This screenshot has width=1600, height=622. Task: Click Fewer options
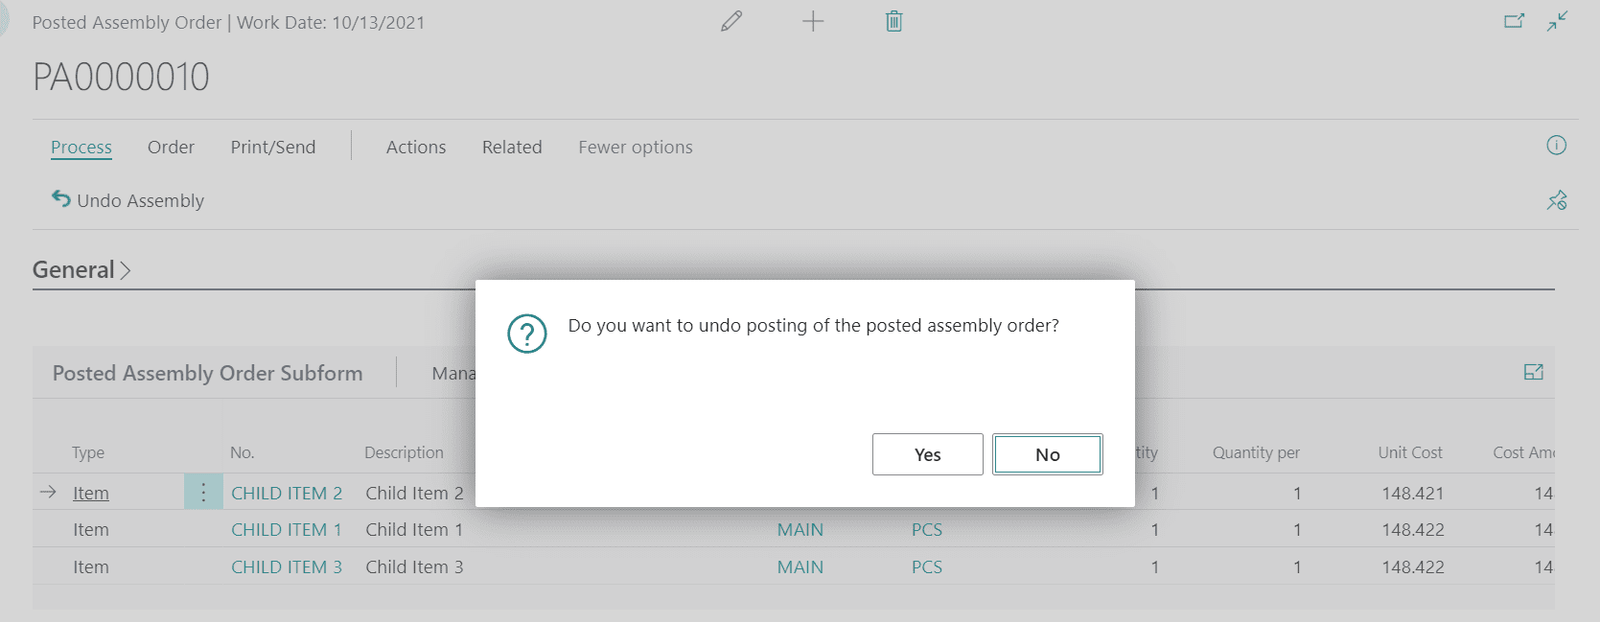(x=635, y=147)
